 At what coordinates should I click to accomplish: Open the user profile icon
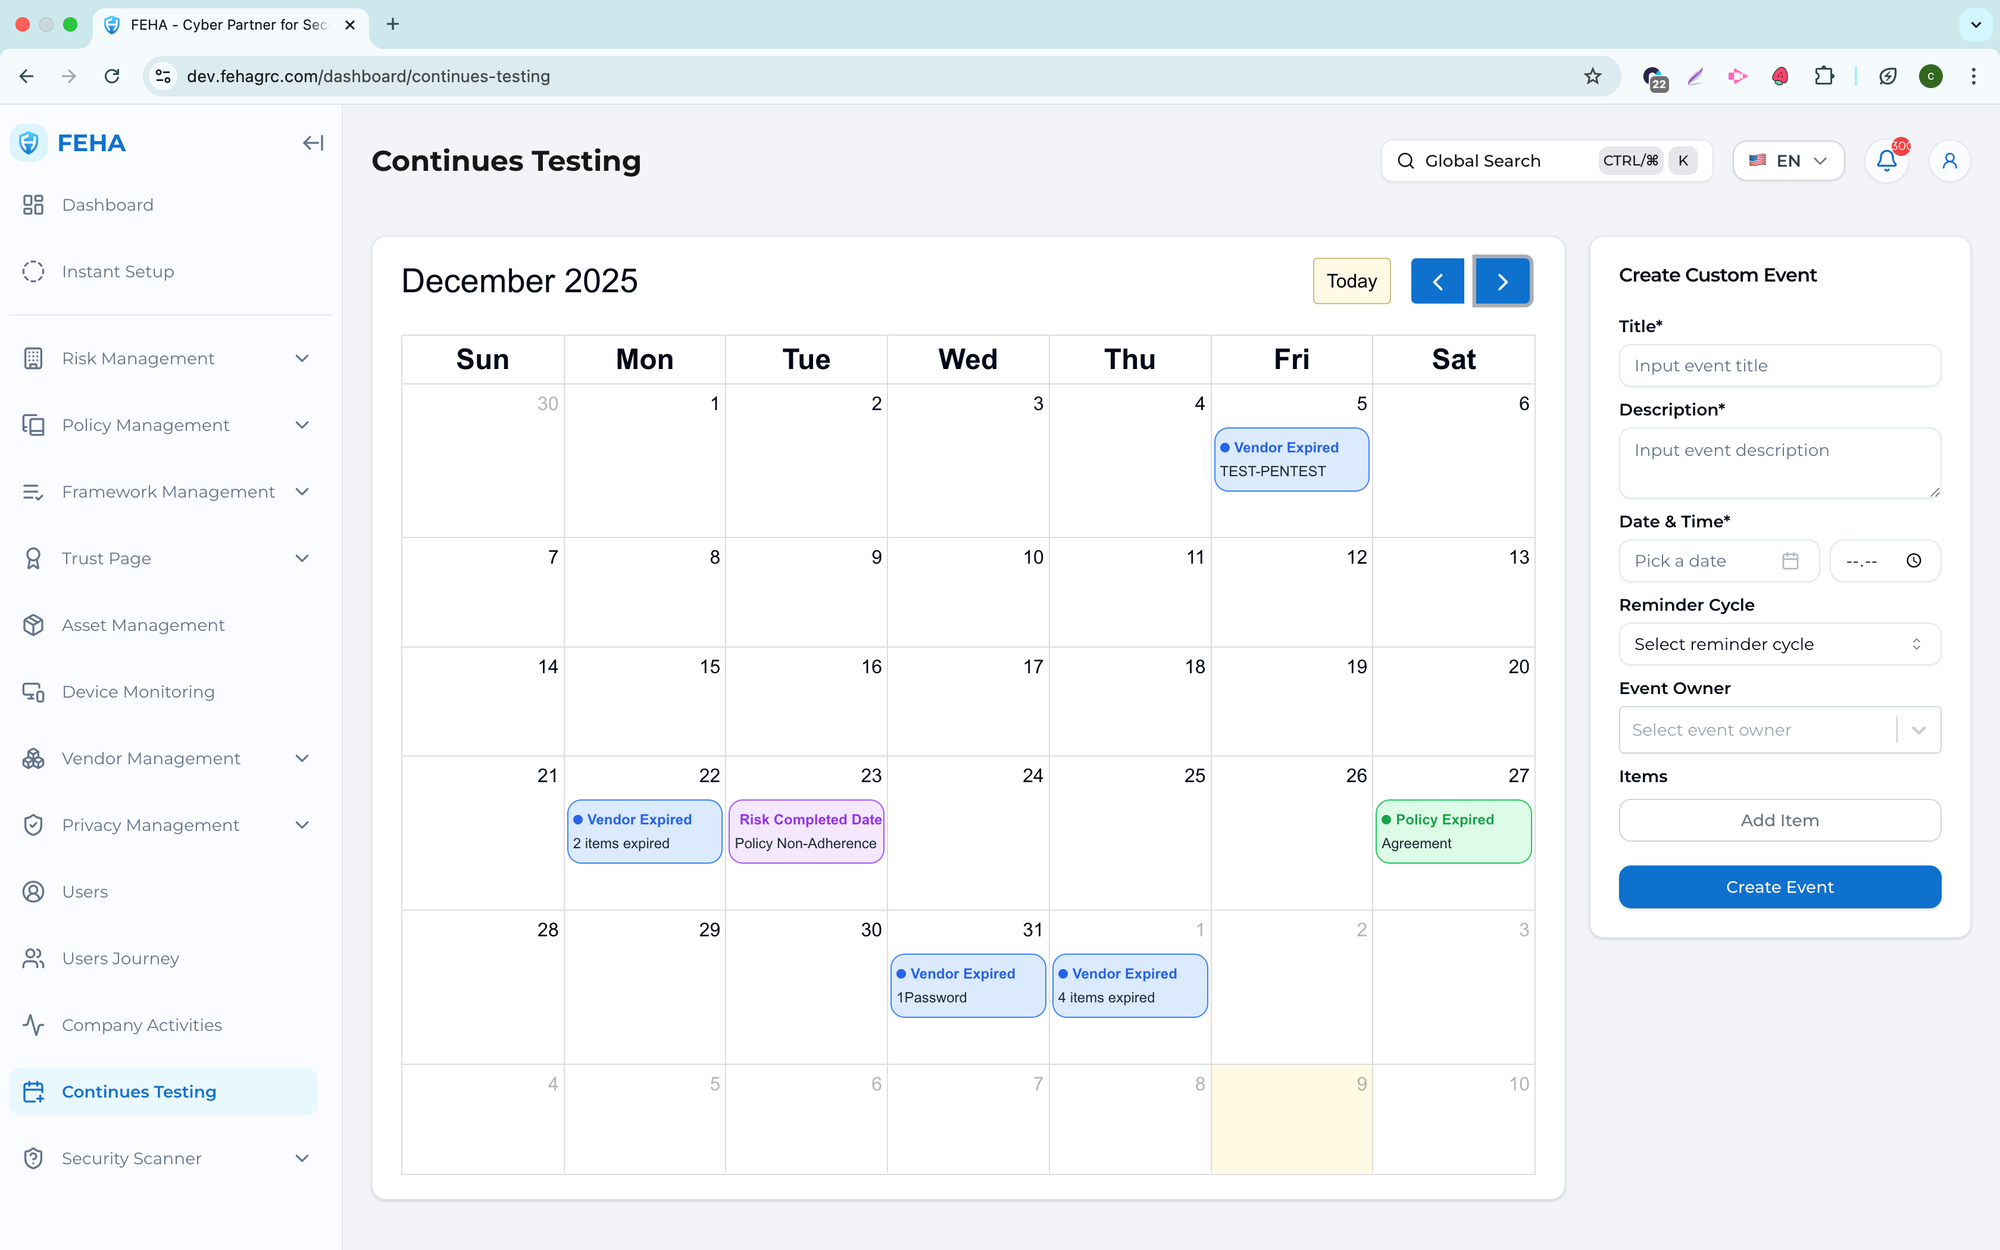pyautogui.click(x=1949, y=161)
